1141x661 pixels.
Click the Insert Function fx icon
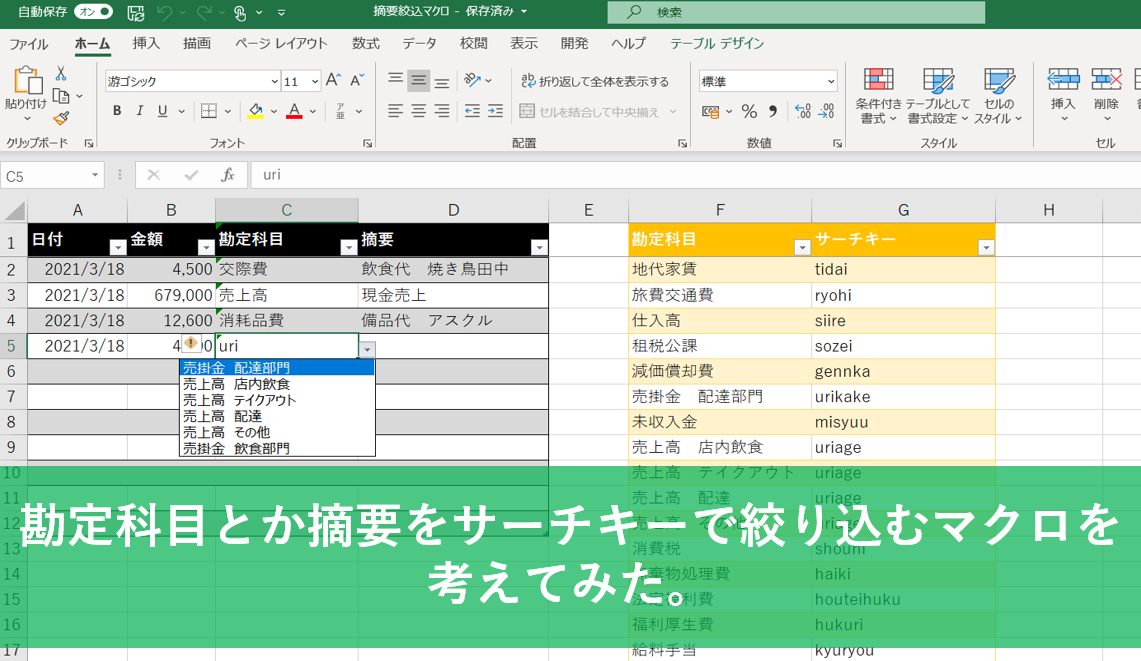(x=228, y=175)
